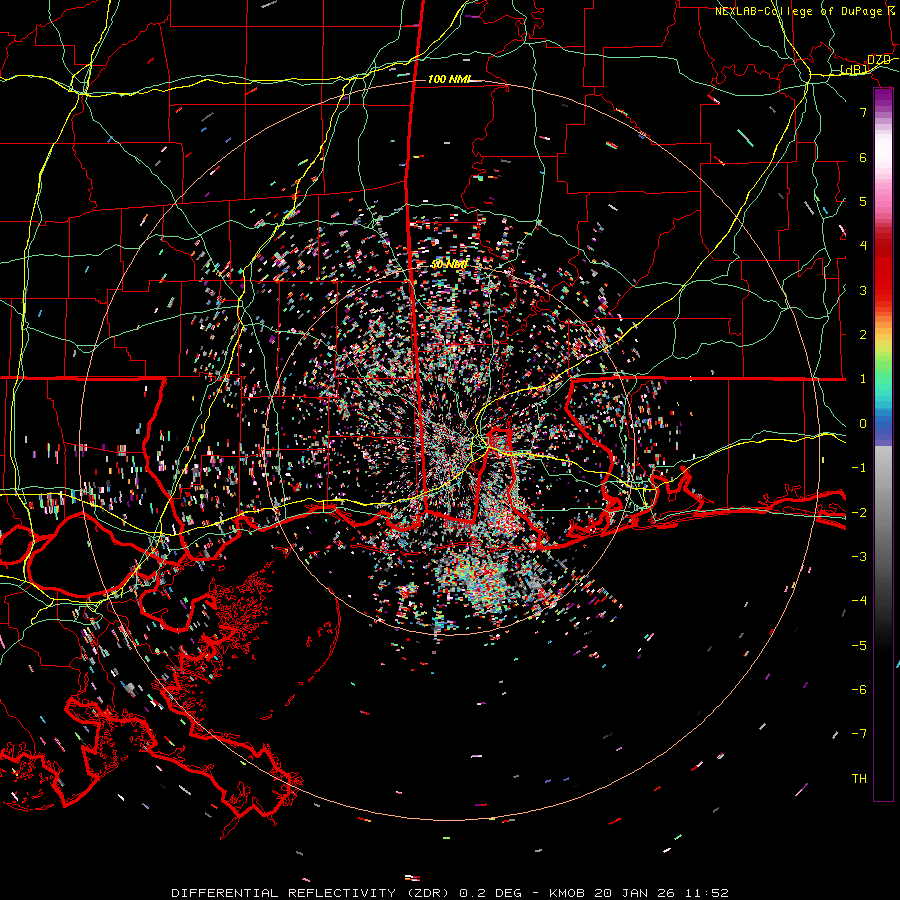Screen dimensions: 900x900
Task: Click the white band of the ZDR color bar
Action: (883, 150)
